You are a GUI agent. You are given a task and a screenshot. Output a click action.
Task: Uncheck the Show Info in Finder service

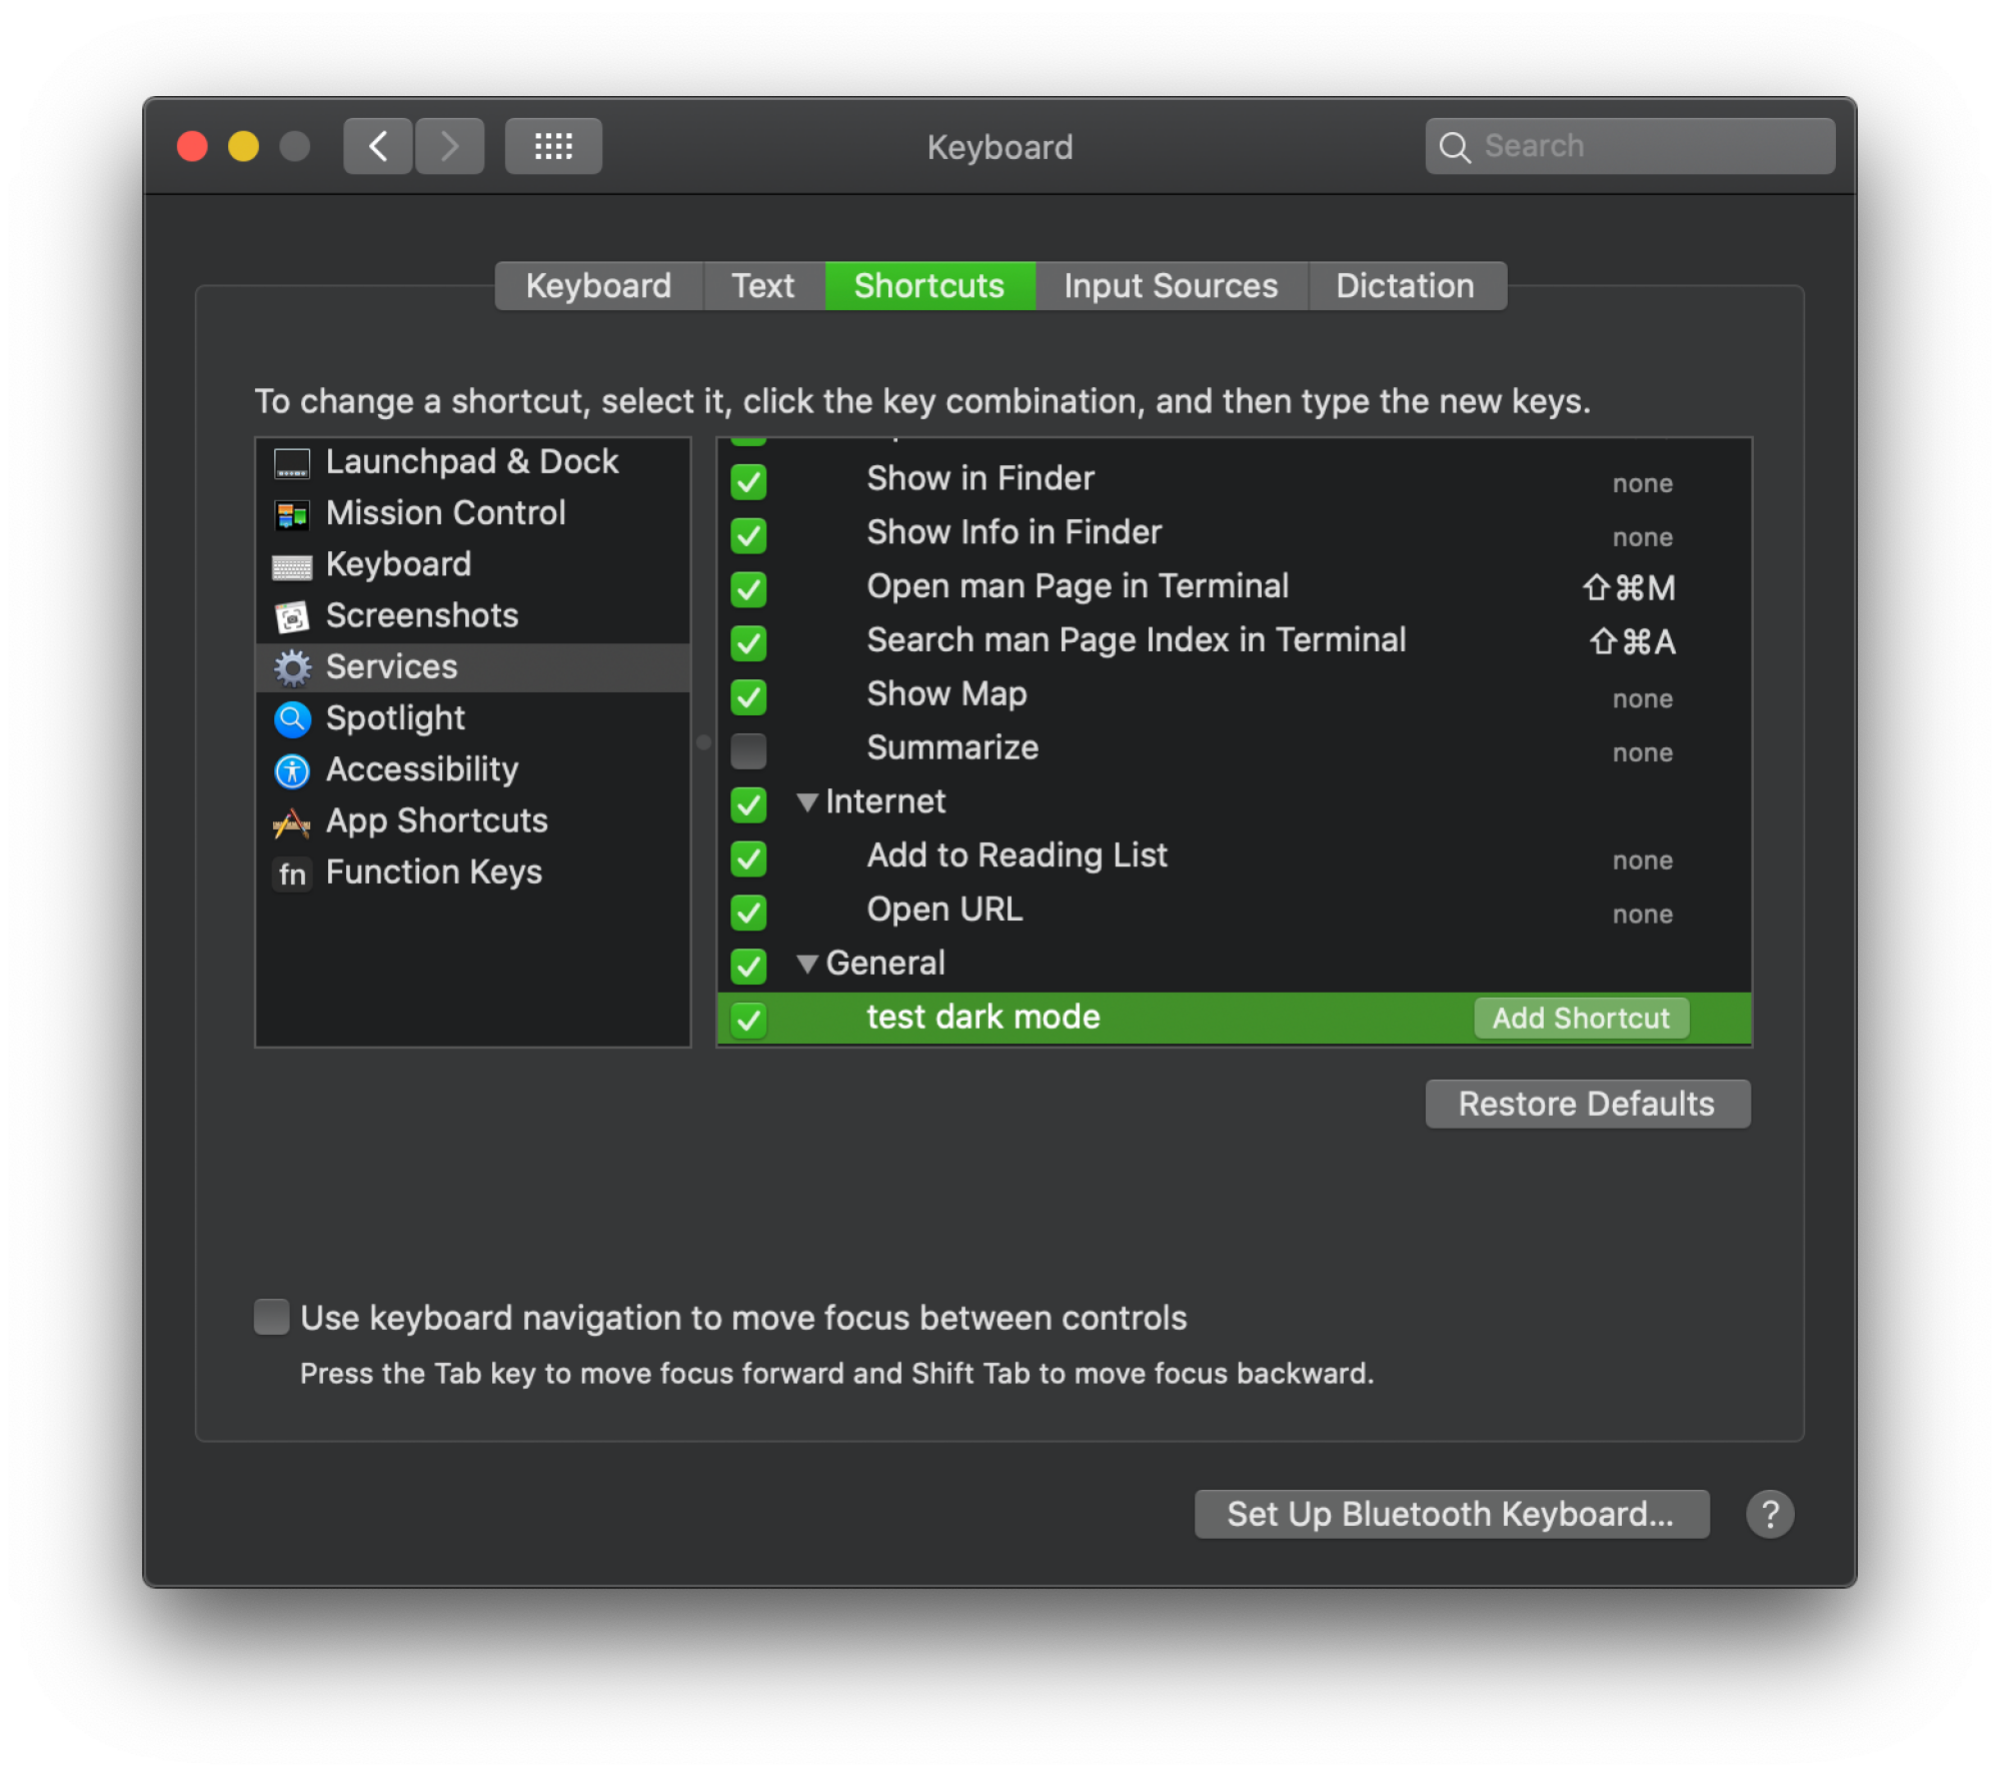coord(748,535)
